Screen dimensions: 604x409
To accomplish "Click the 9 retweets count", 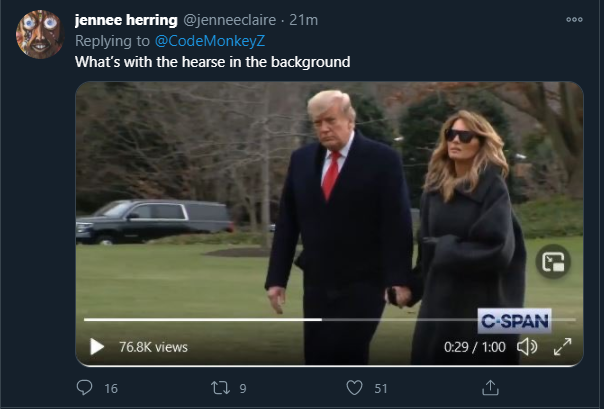I will (243, 388).
